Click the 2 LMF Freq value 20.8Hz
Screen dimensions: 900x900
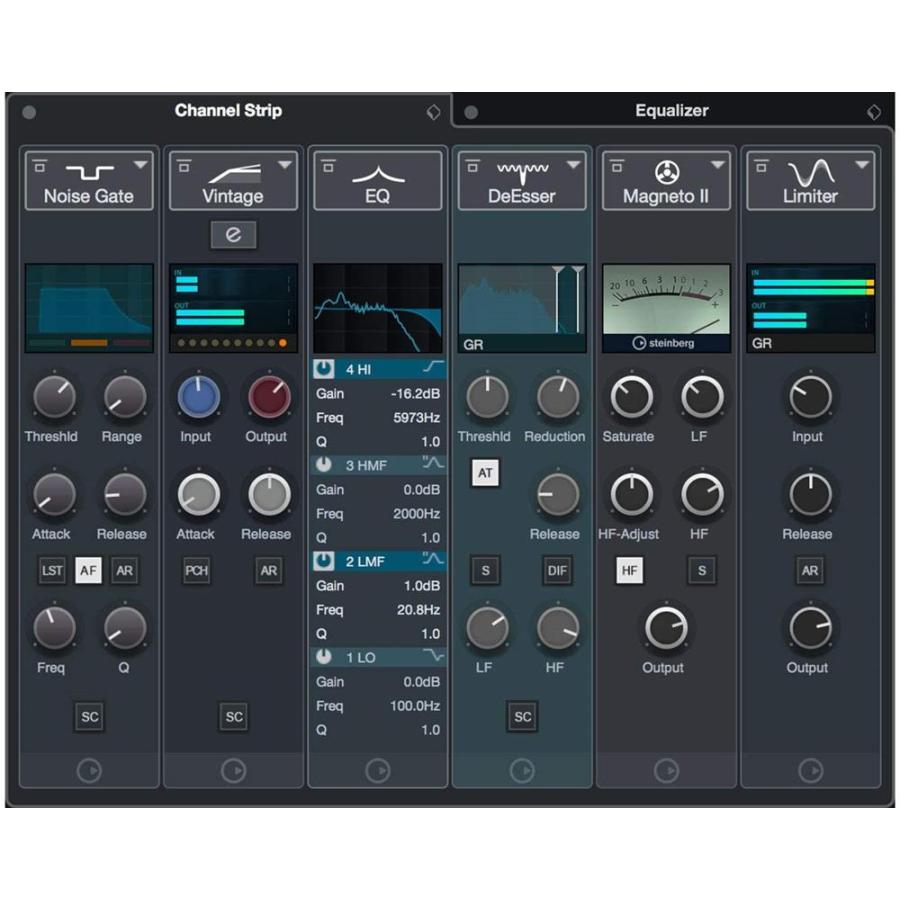[x=418, y=610]
